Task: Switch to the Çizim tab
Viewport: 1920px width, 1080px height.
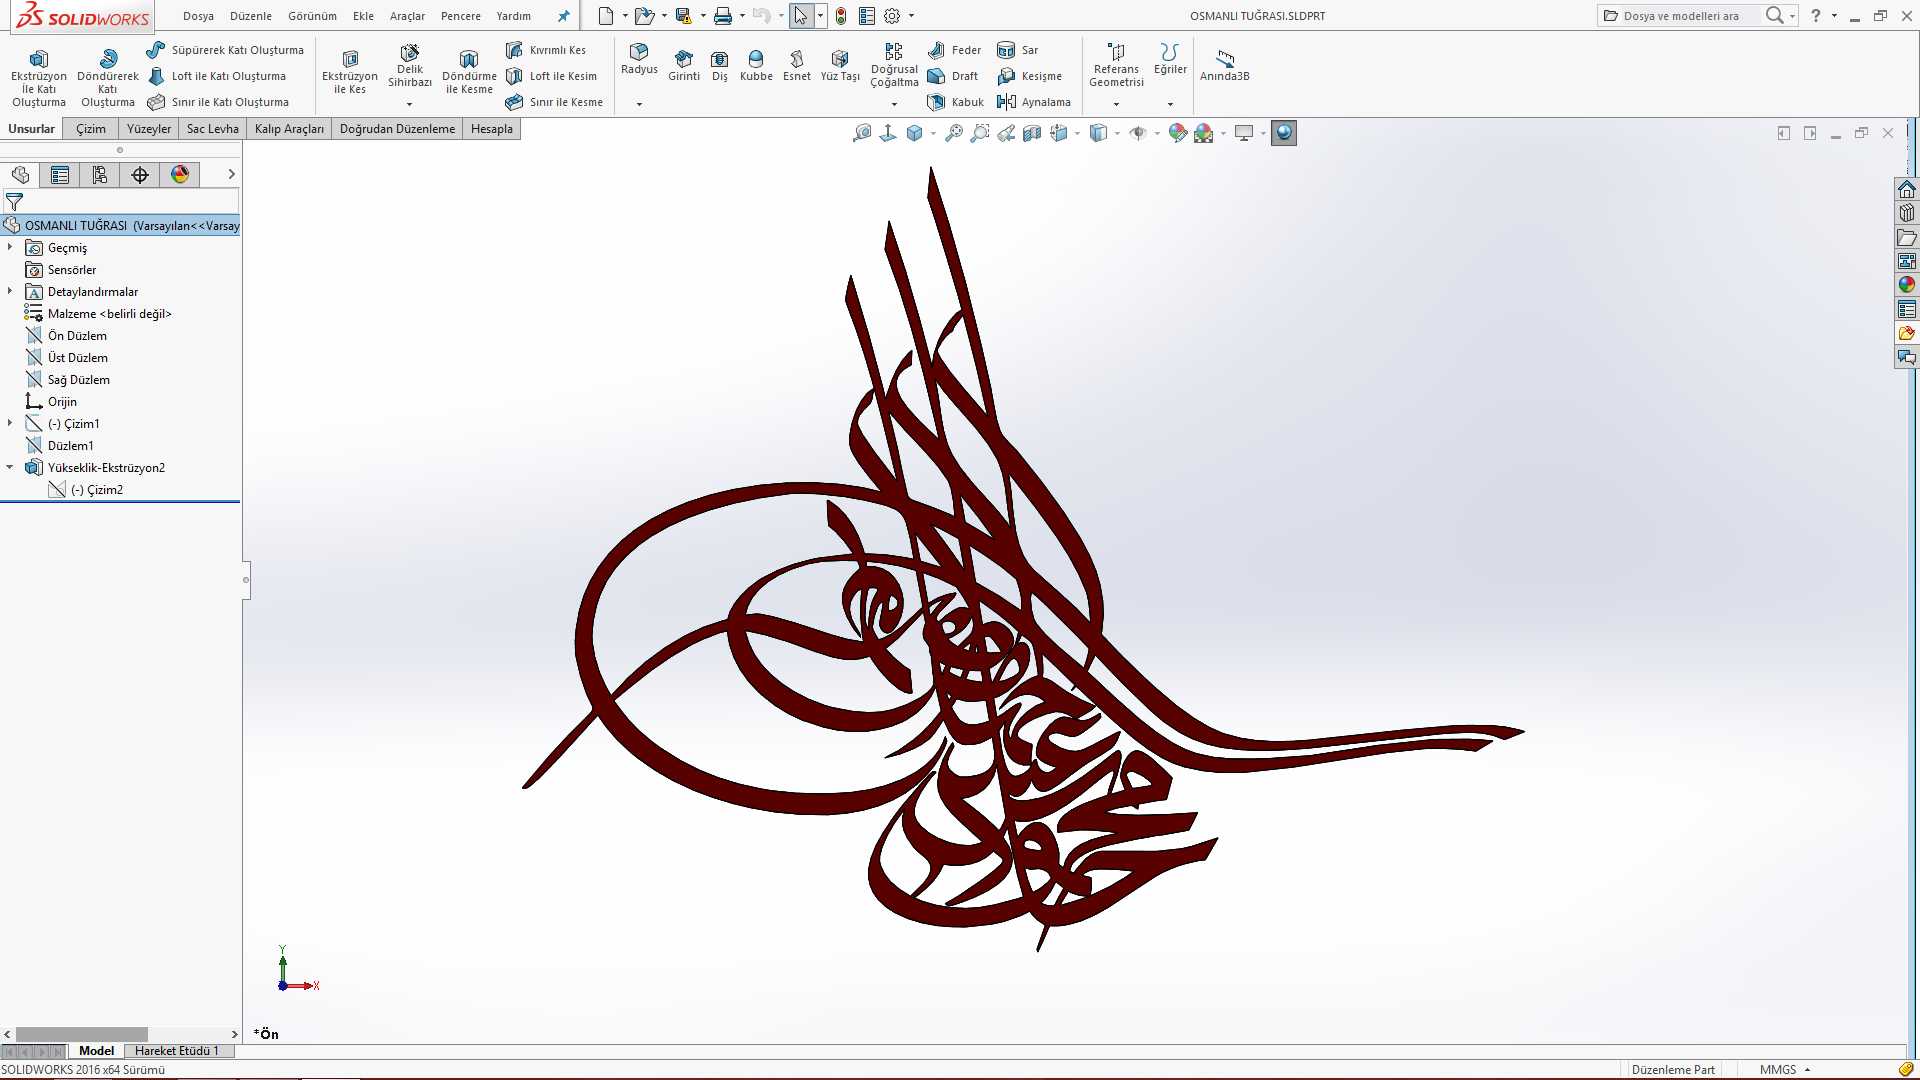Action: pyautogui.click(x=91, y=129)
